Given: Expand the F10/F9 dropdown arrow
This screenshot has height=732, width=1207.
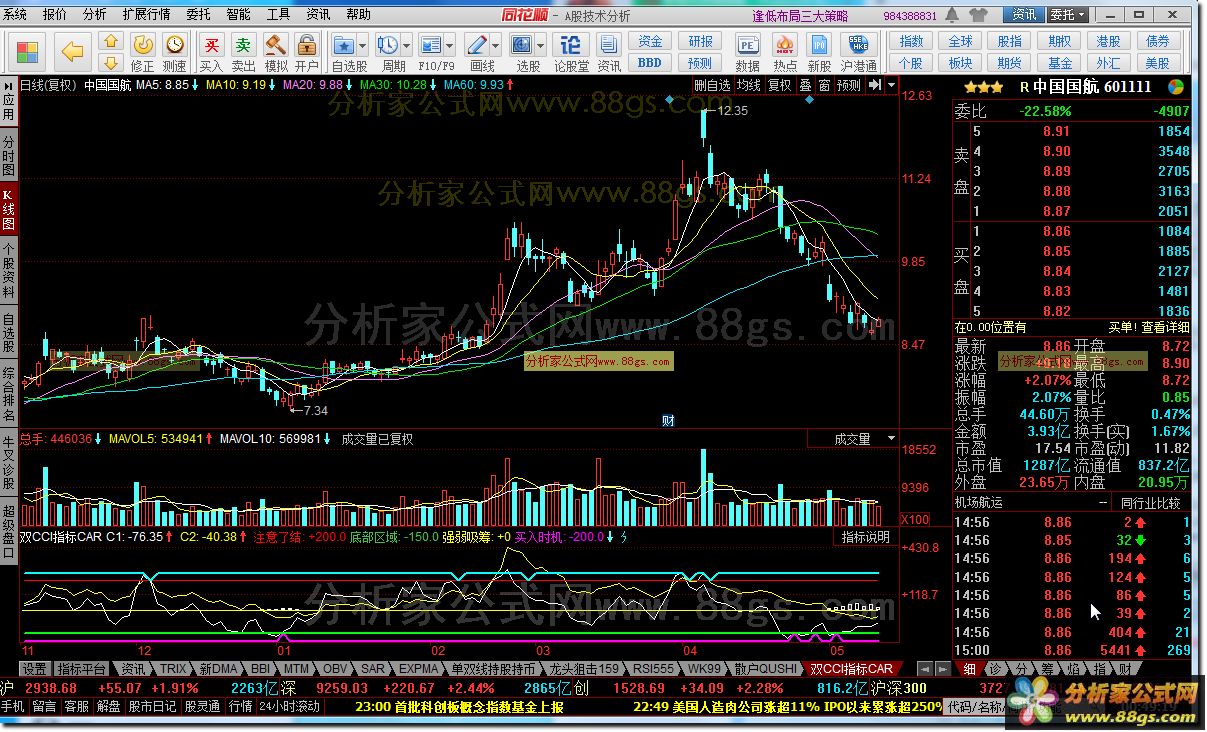Looking at the screenshot, I should (x=452, y=46).
